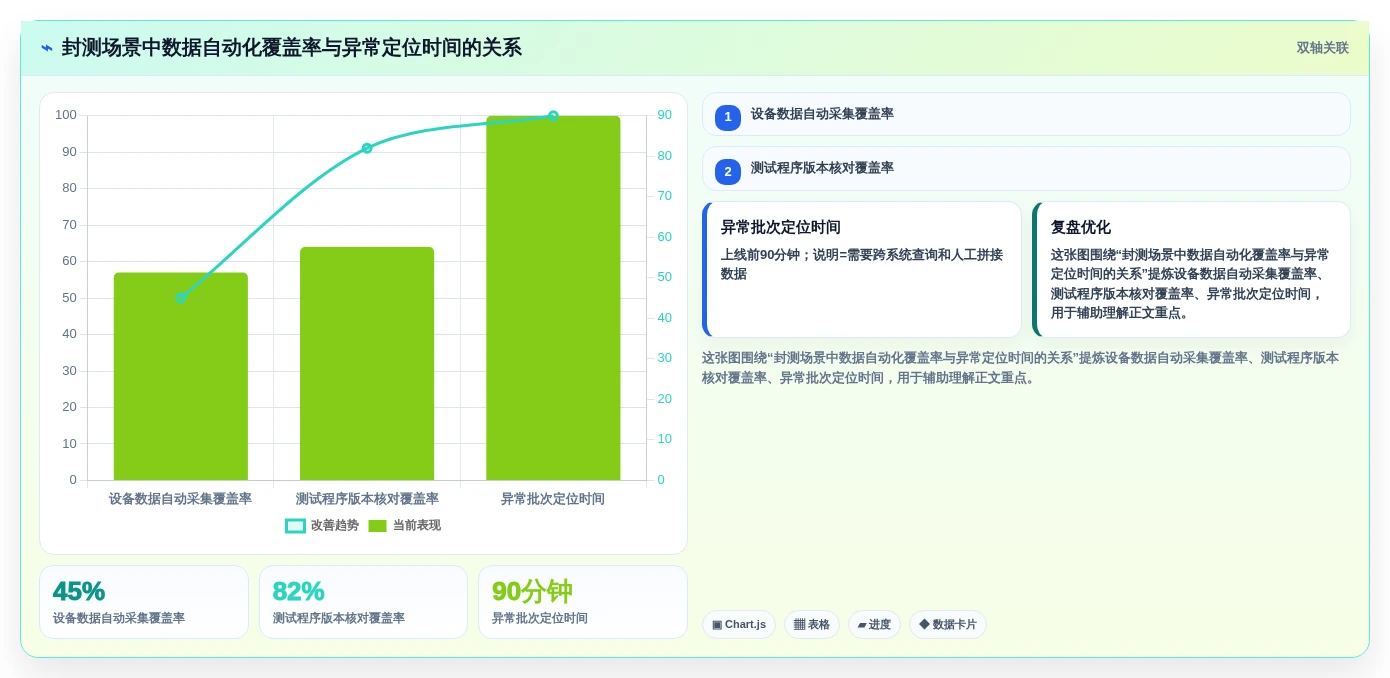Image resolution: width=1390 pixels, height=678 pixels.
Task: Click the 数据卡片 tag
Action: 948,624
